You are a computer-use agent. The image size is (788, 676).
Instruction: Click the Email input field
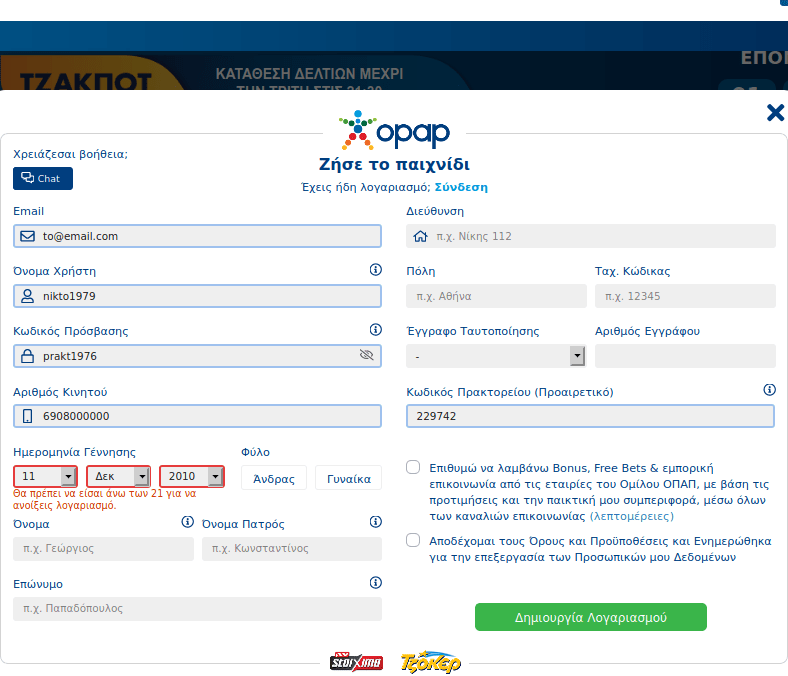(197, 236)
